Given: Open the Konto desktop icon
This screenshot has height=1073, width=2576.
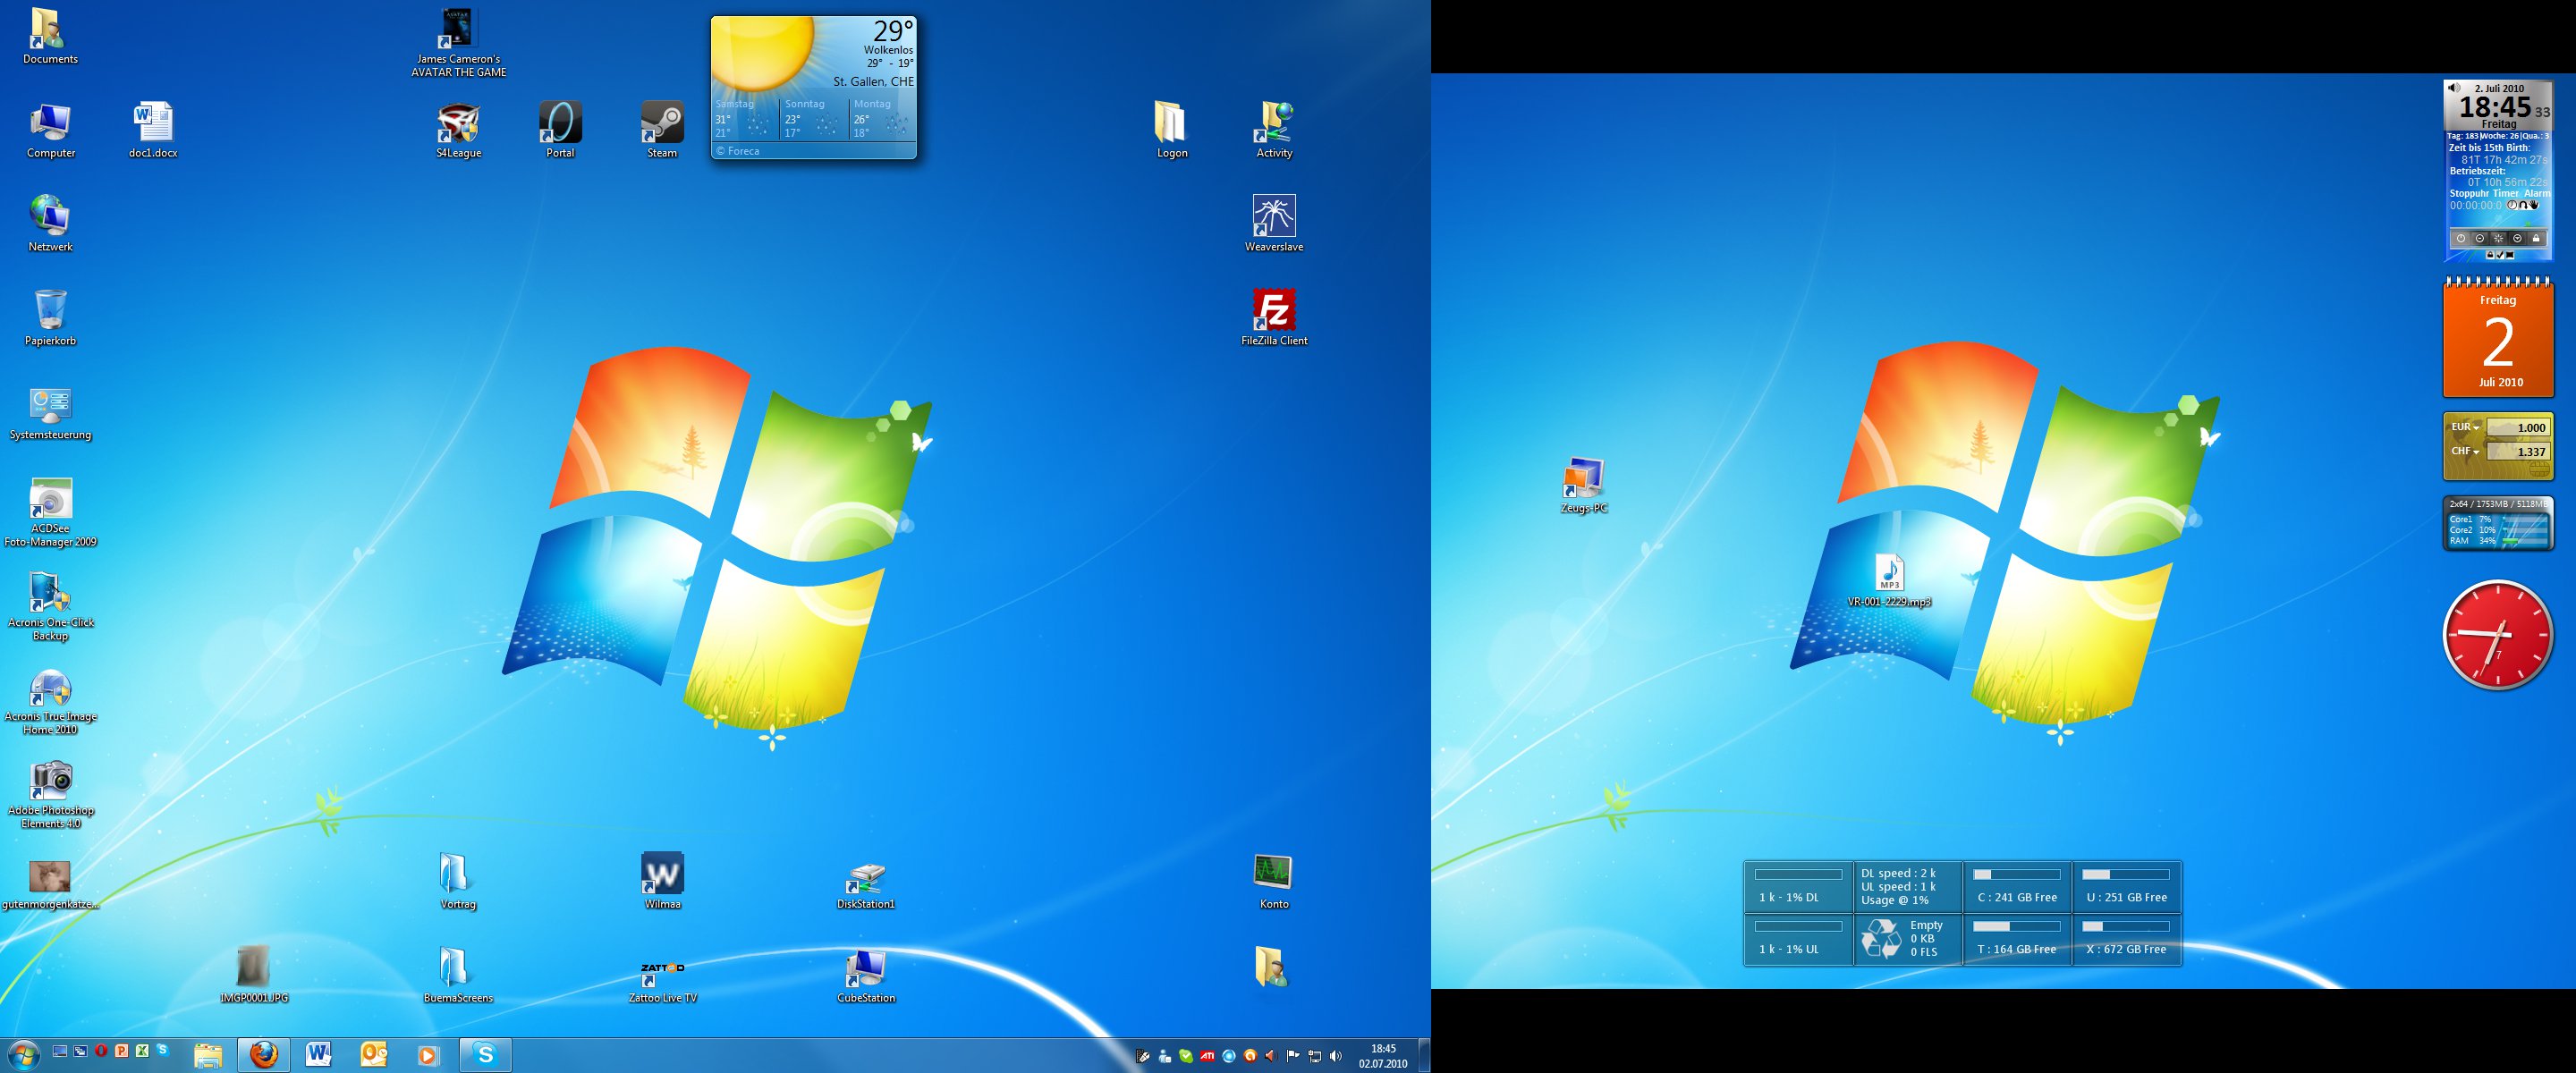Looking at the screenshot, I should click(x=1274, y=882).
